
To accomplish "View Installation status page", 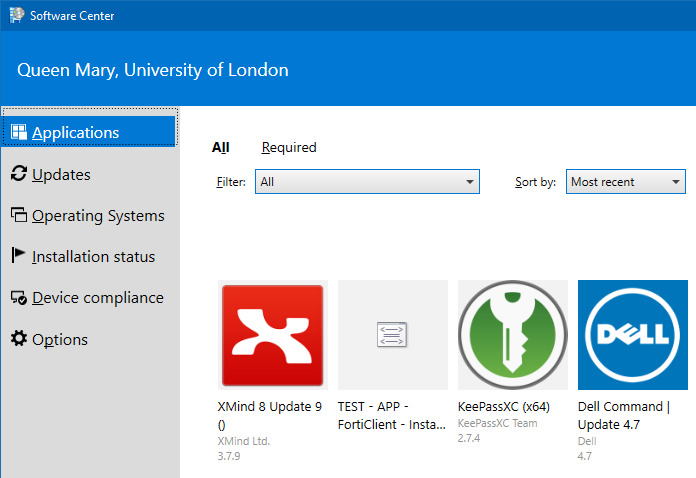I will pyautogui.click(x=93, y=257).
